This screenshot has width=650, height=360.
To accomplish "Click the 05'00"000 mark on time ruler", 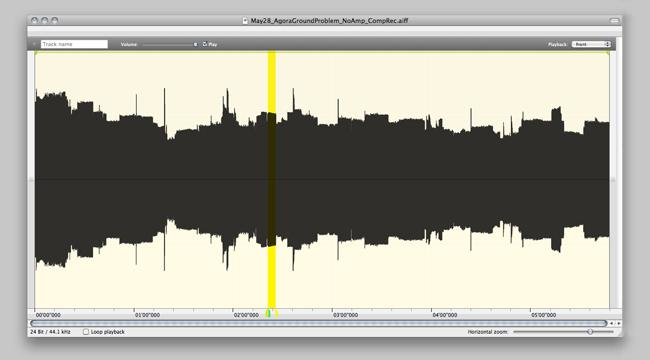I will [543, 315].
